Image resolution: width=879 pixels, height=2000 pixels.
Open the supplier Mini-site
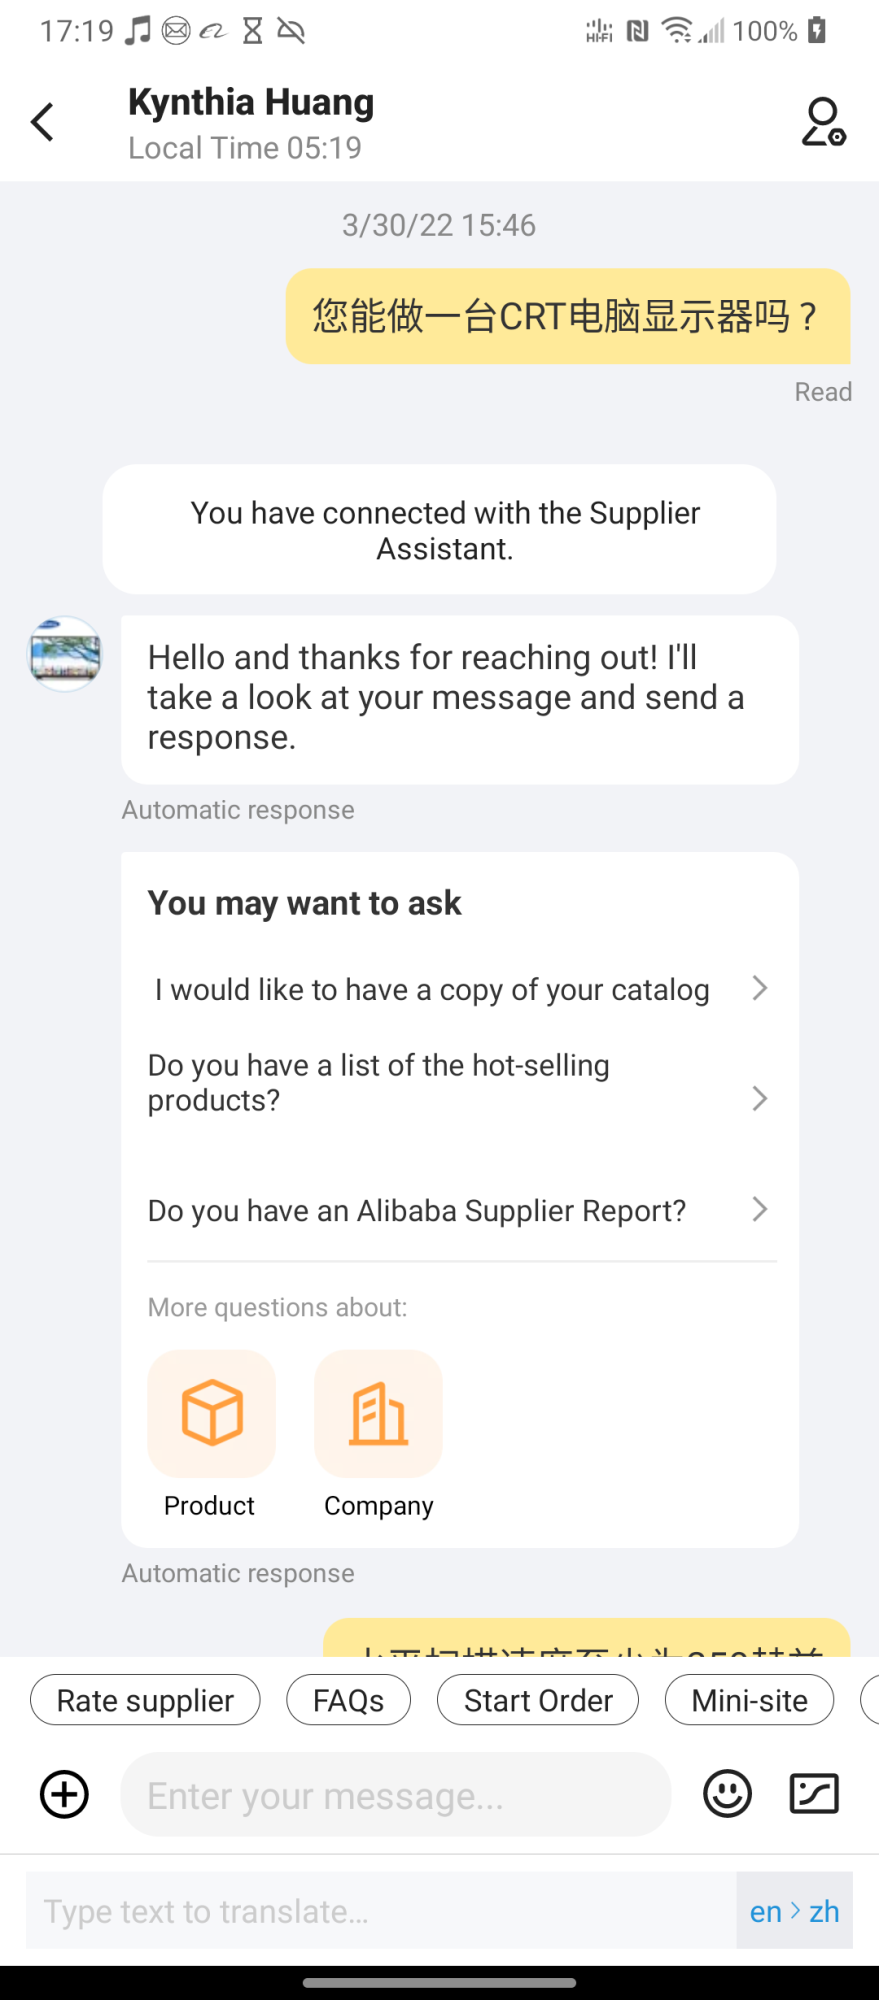tap(749, 1700)
